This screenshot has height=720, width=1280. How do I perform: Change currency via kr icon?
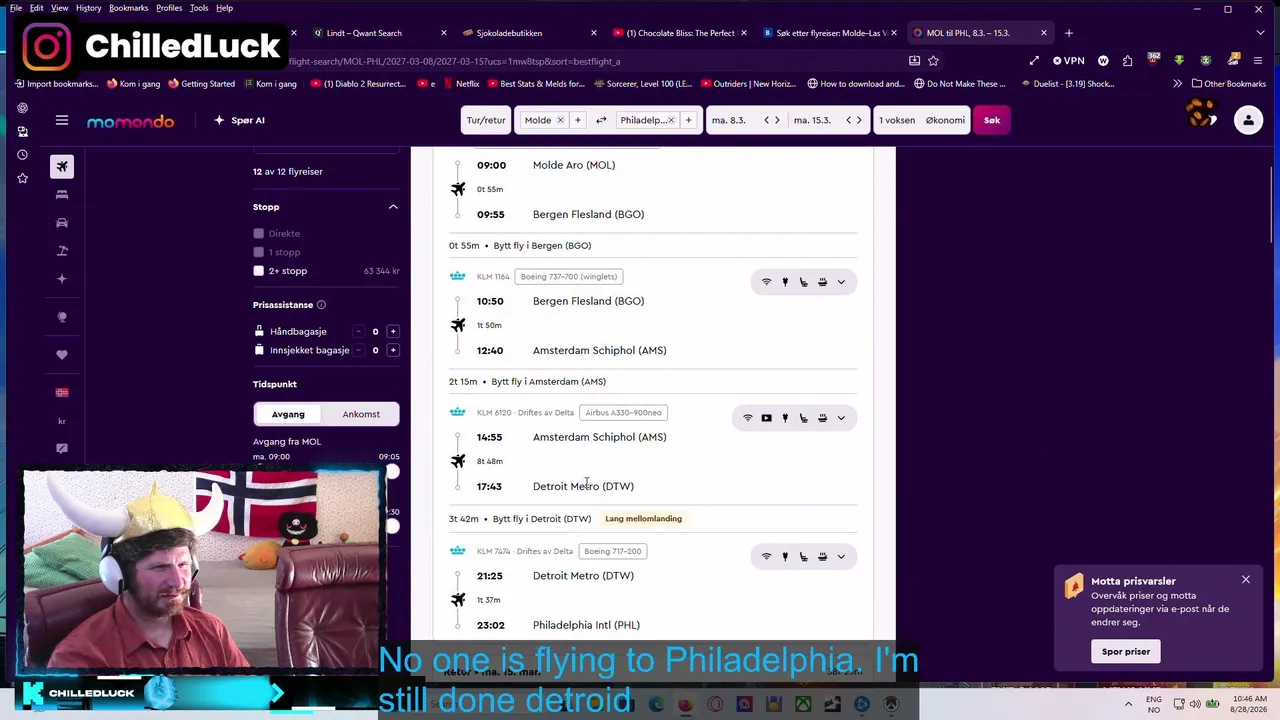tap(62, 421)
